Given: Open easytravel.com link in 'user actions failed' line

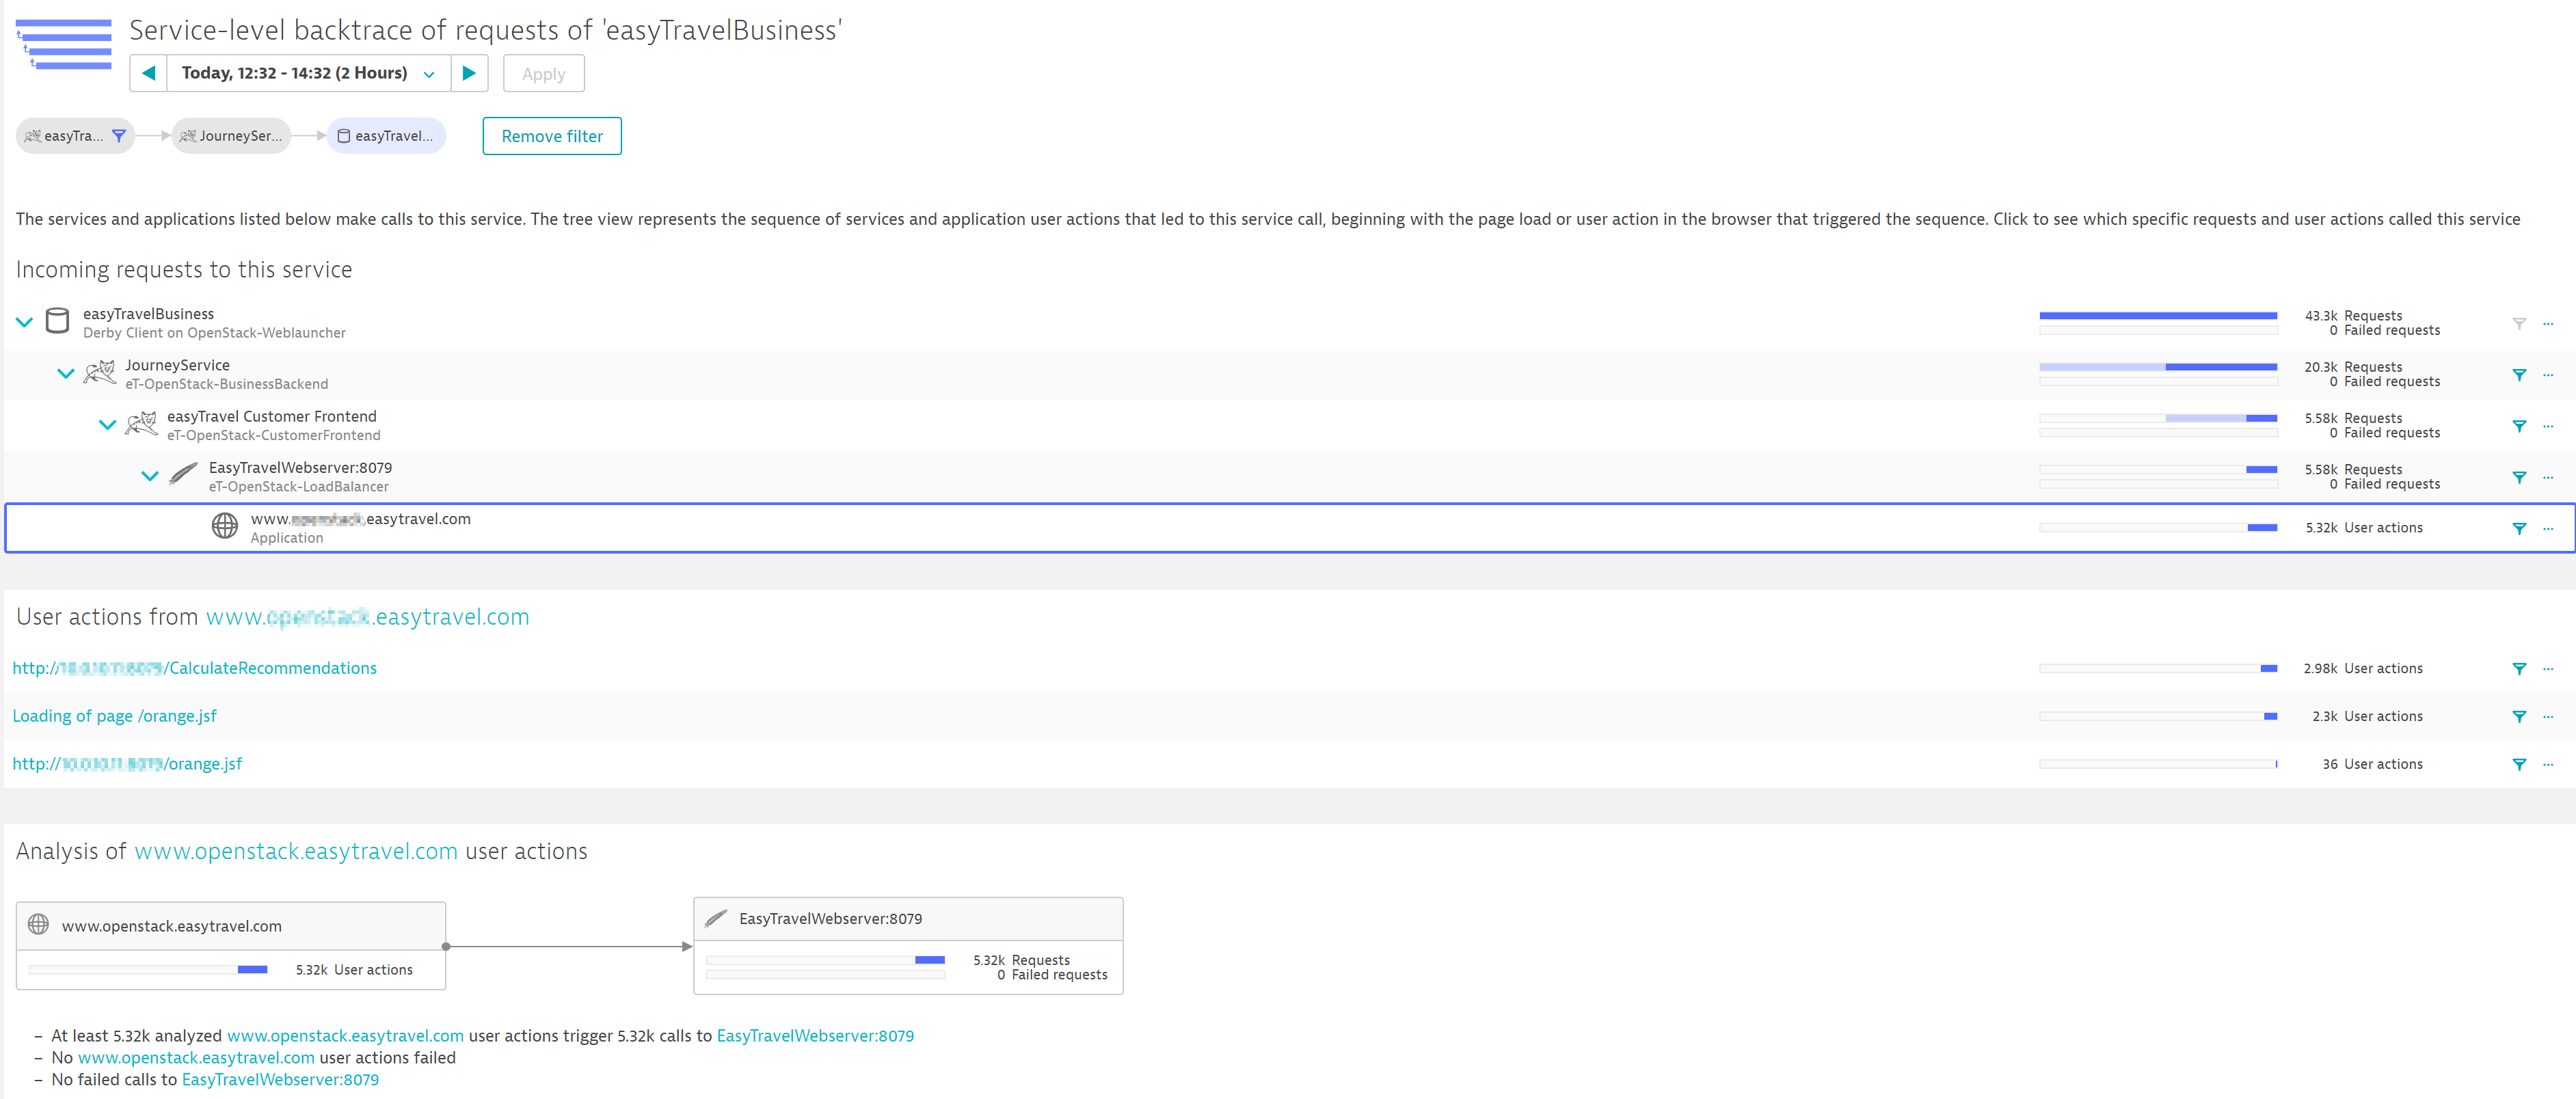Looking at the screenshot, I should (196, 1058).
